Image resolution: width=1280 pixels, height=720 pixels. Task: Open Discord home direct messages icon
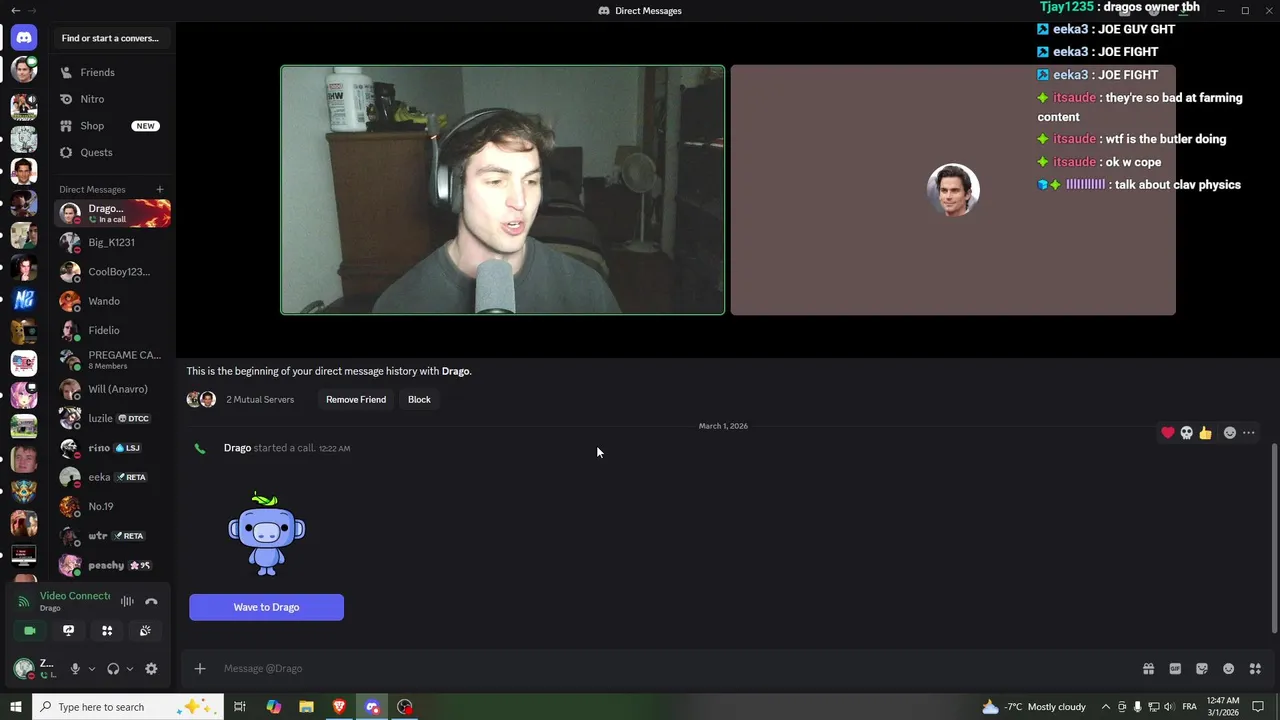[x=24, y=38]
